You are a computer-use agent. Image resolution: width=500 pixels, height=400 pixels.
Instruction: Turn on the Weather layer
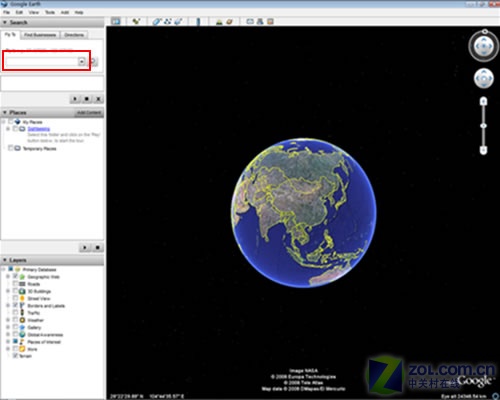tap(15, 320)
